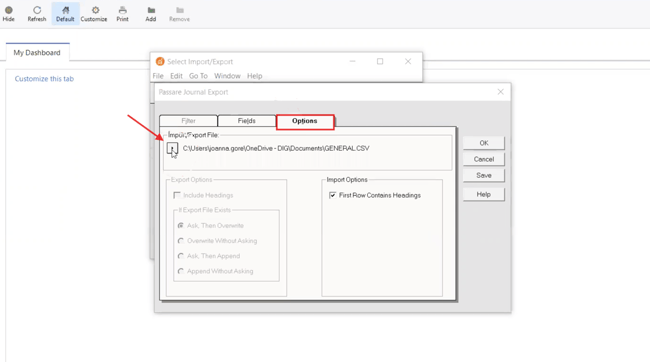Open the file browse button beside file path
The height and width of the screenshot is (362, 650).
click(x=172, y=148)
